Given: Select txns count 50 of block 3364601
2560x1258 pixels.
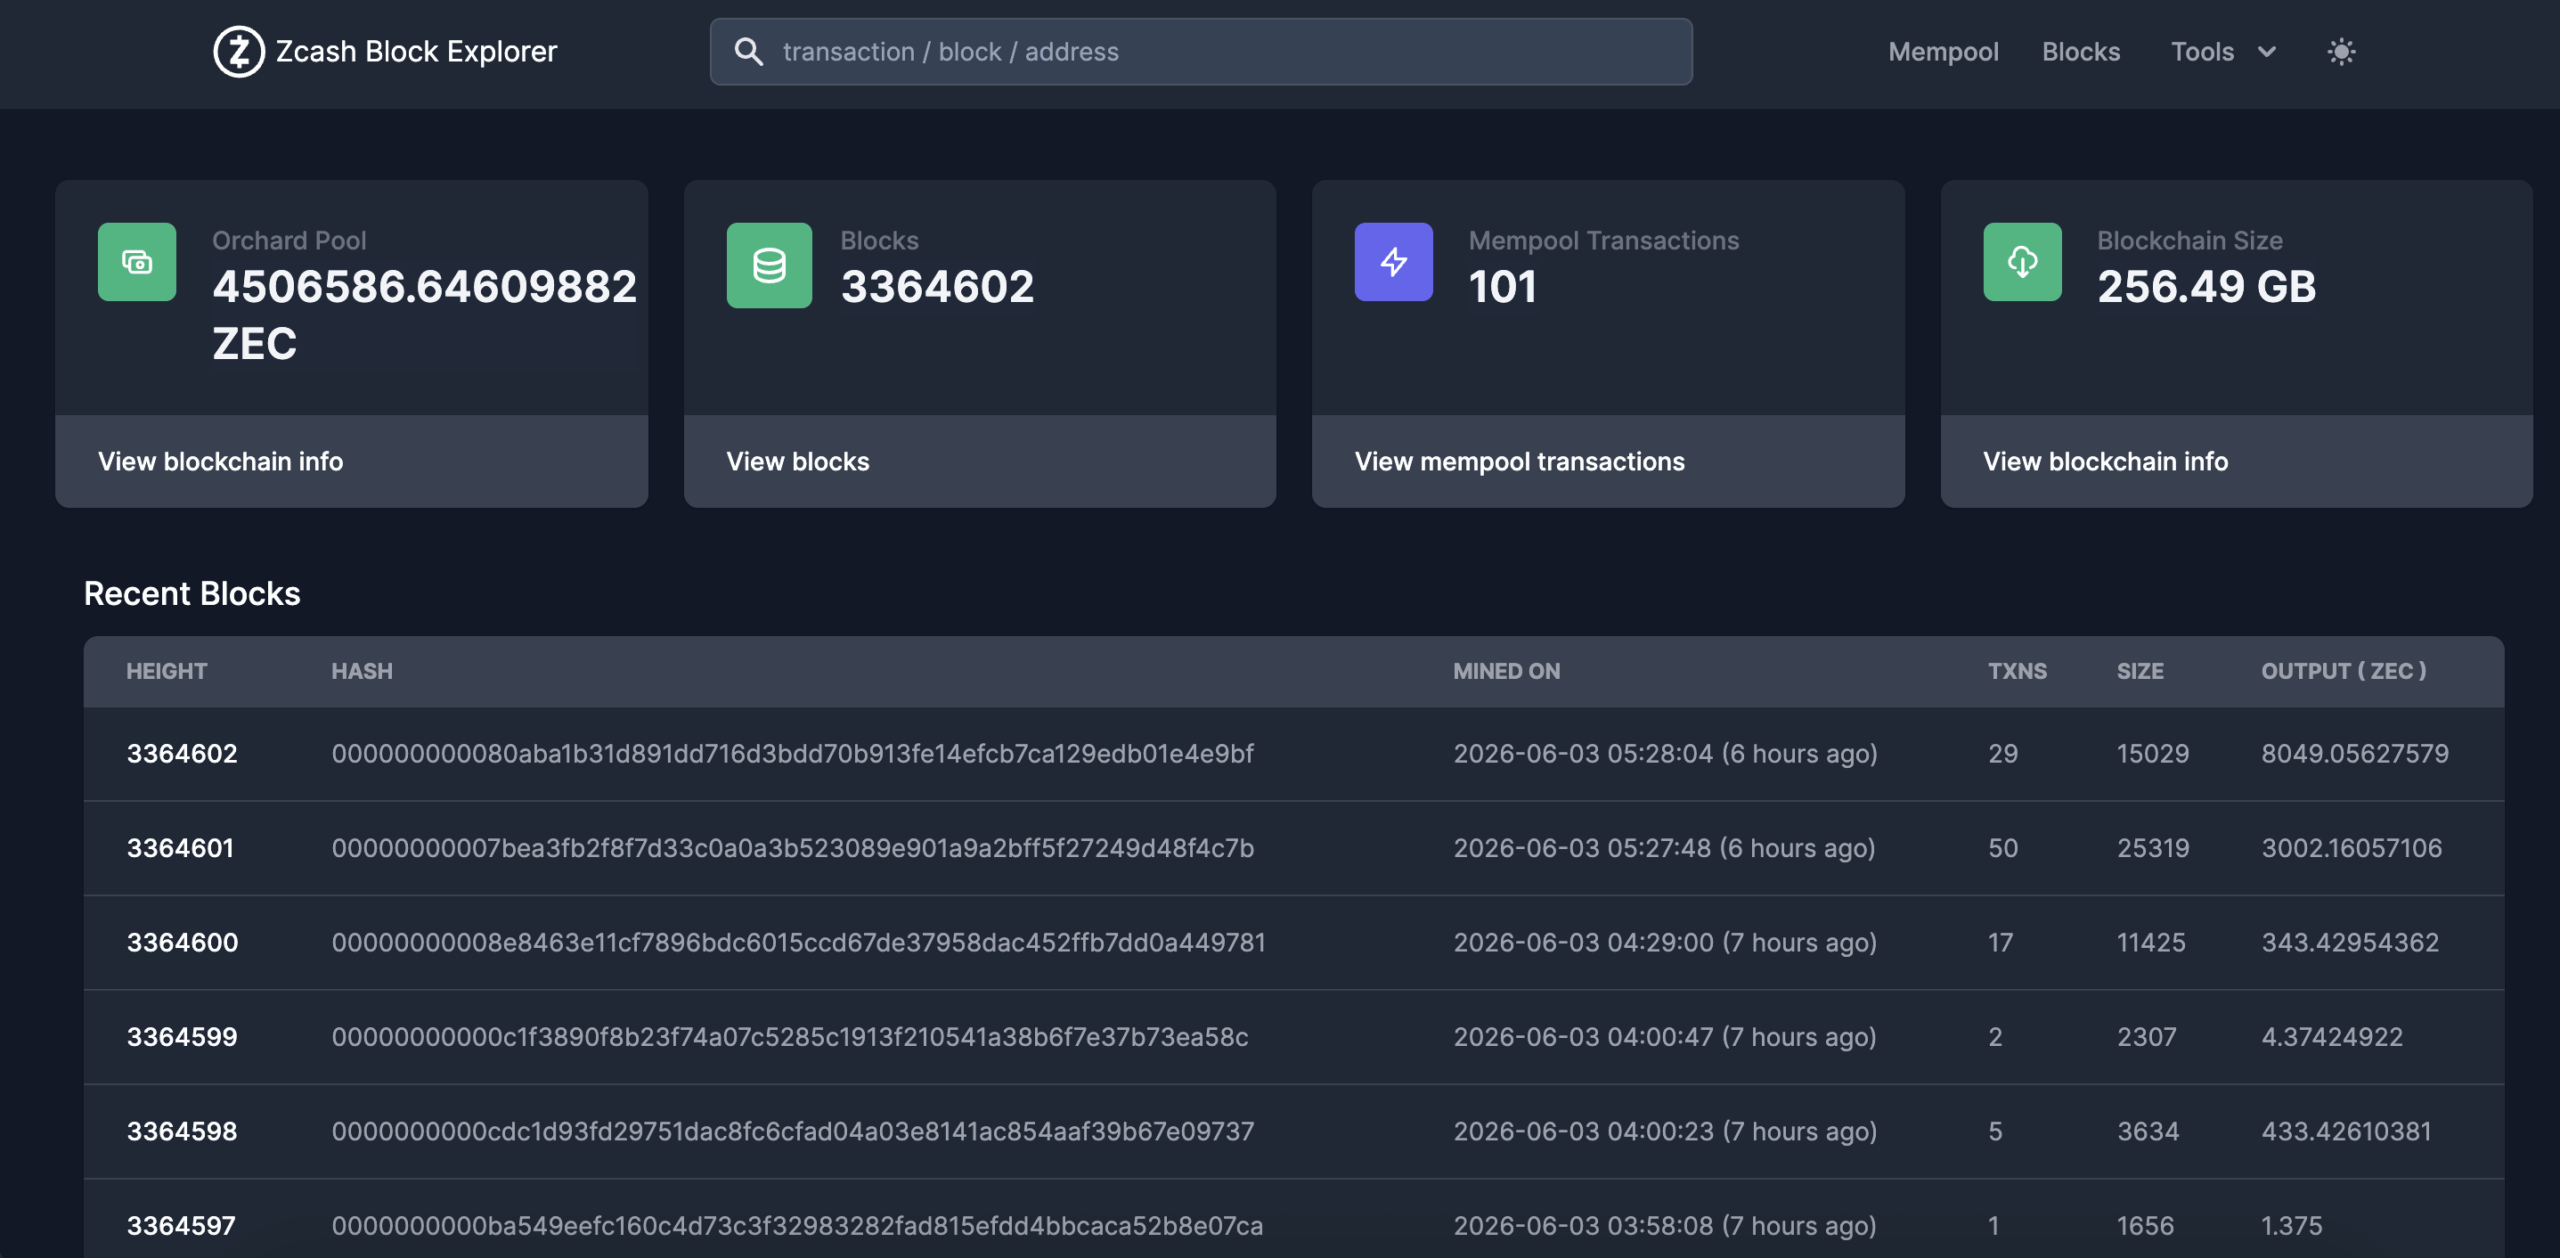Looking at the screenshot, I should point(2003,848).
